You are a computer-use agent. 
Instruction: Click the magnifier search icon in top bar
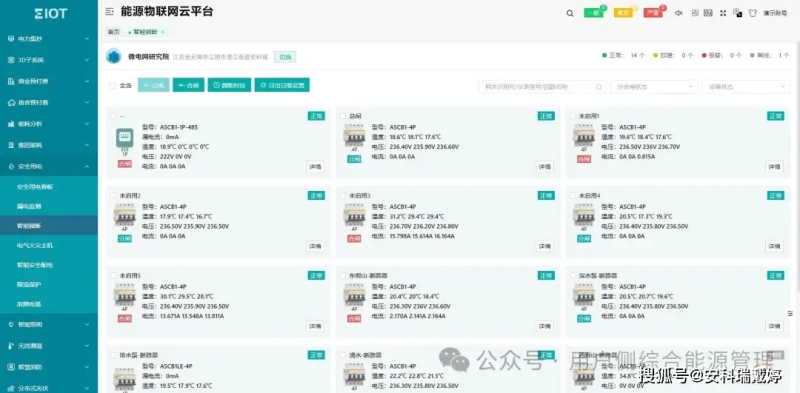click(x=570, y=13)
